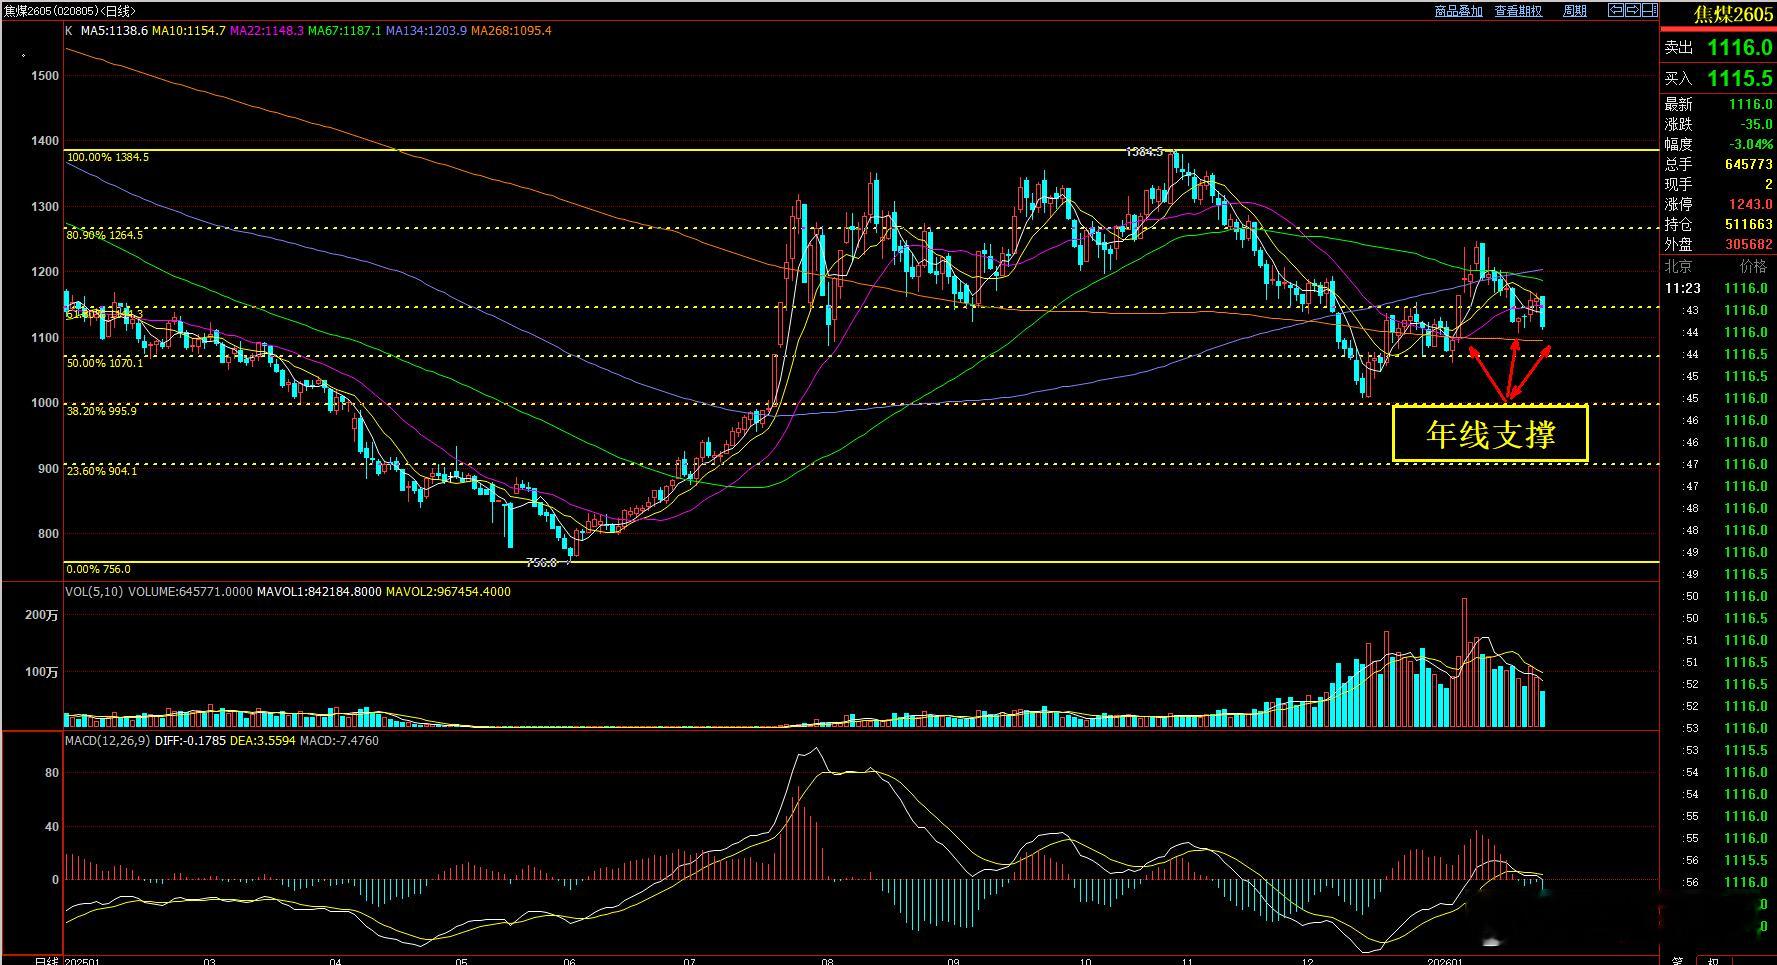Open the 周期 period link

tap(1575, 11)
